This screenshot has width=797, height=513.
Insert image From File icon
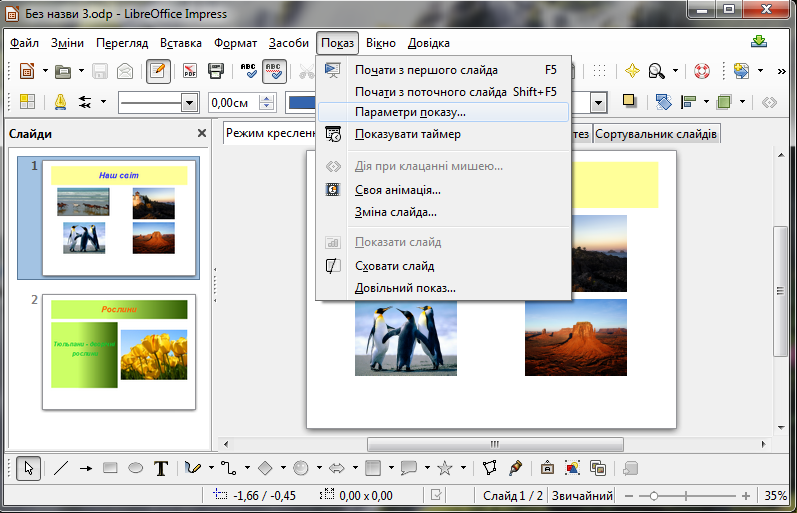pos(572,468)
